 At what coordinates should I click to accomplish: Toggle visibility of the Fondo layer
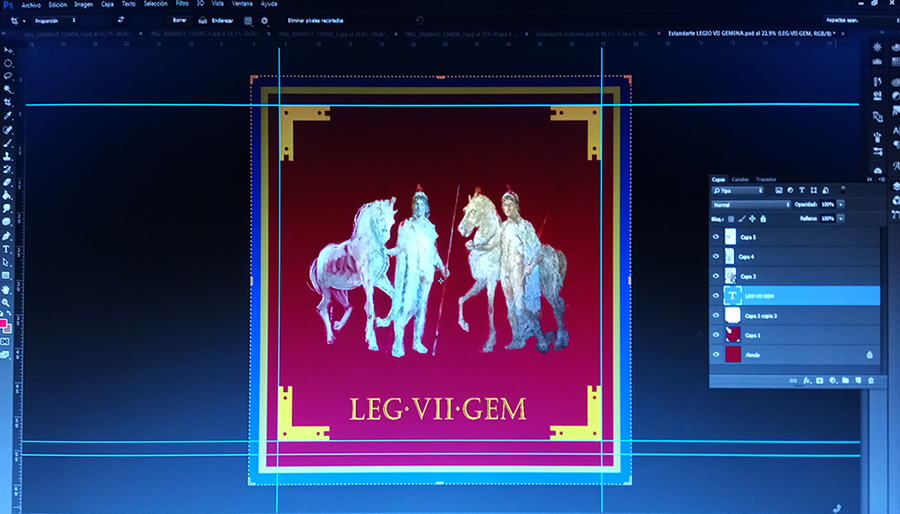[716, 354]
